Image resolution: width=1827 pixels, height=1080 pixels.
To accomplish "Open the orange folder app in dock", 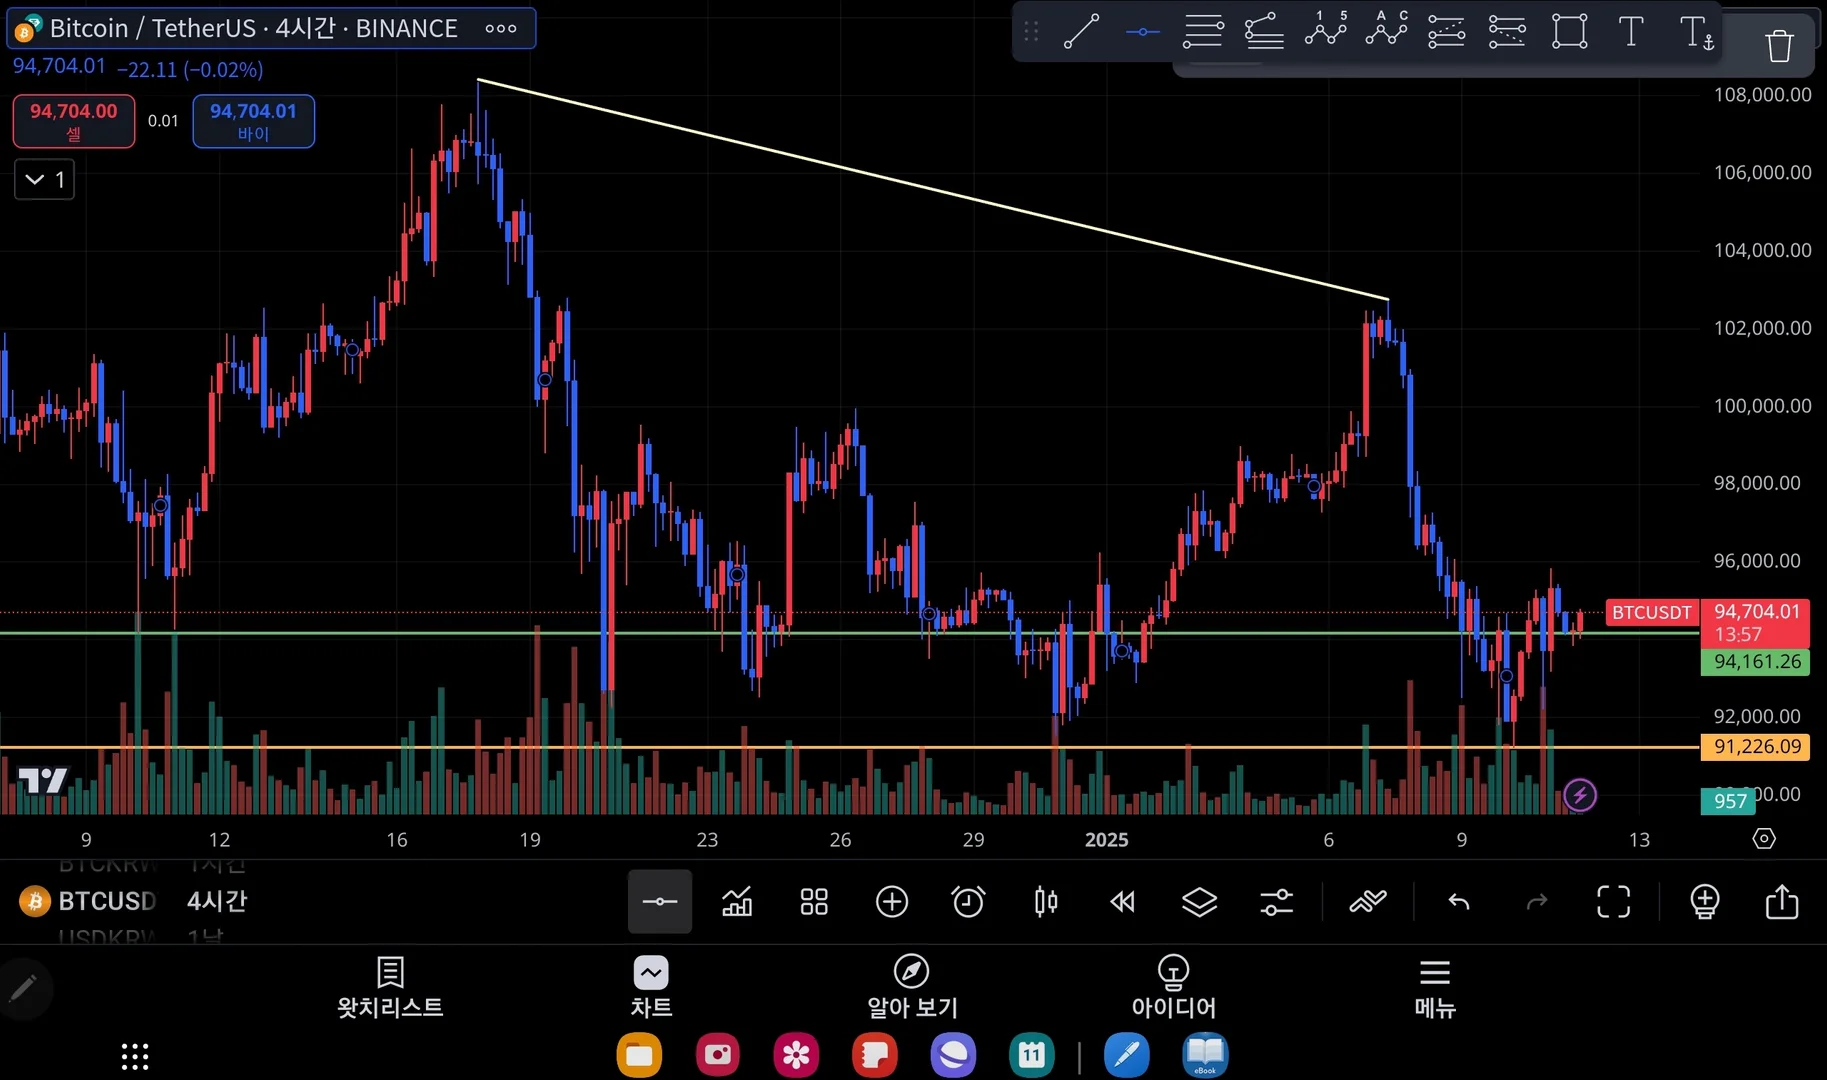I will 640,1055.
